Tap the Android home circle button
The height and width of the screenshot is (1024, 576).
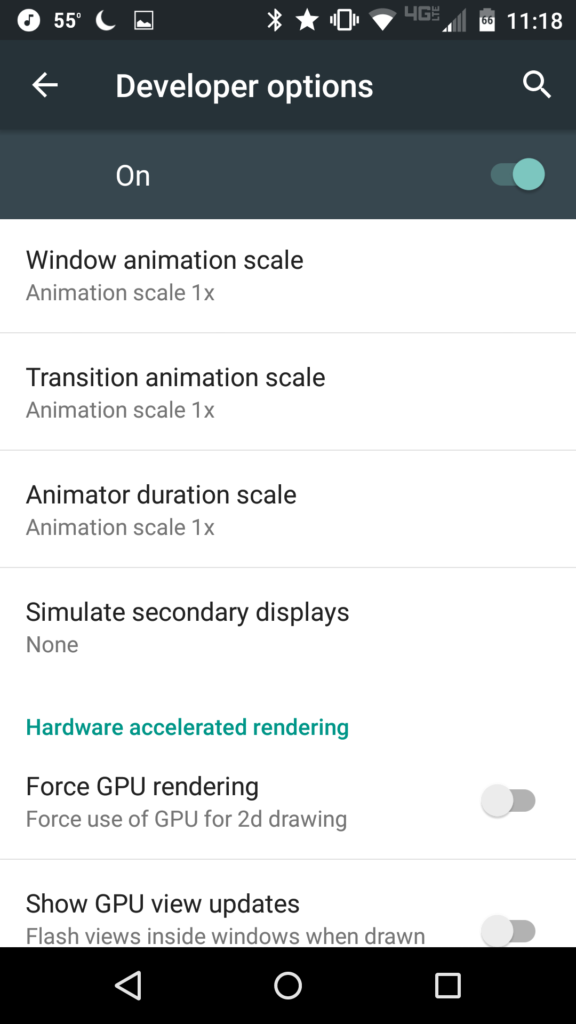(288, 985)
